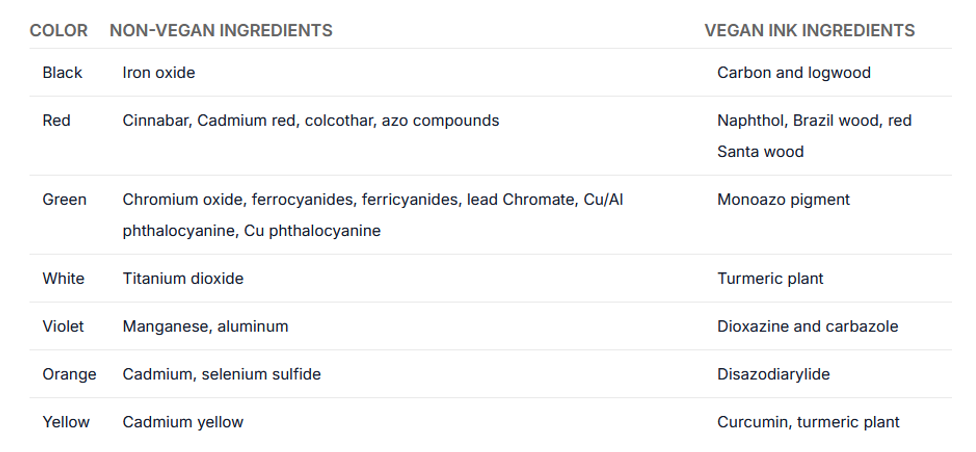The height and width of the screenshot is (452, 976).
Task: Click the Turmeric plant cell in the White row
Action: coord(770,279)
